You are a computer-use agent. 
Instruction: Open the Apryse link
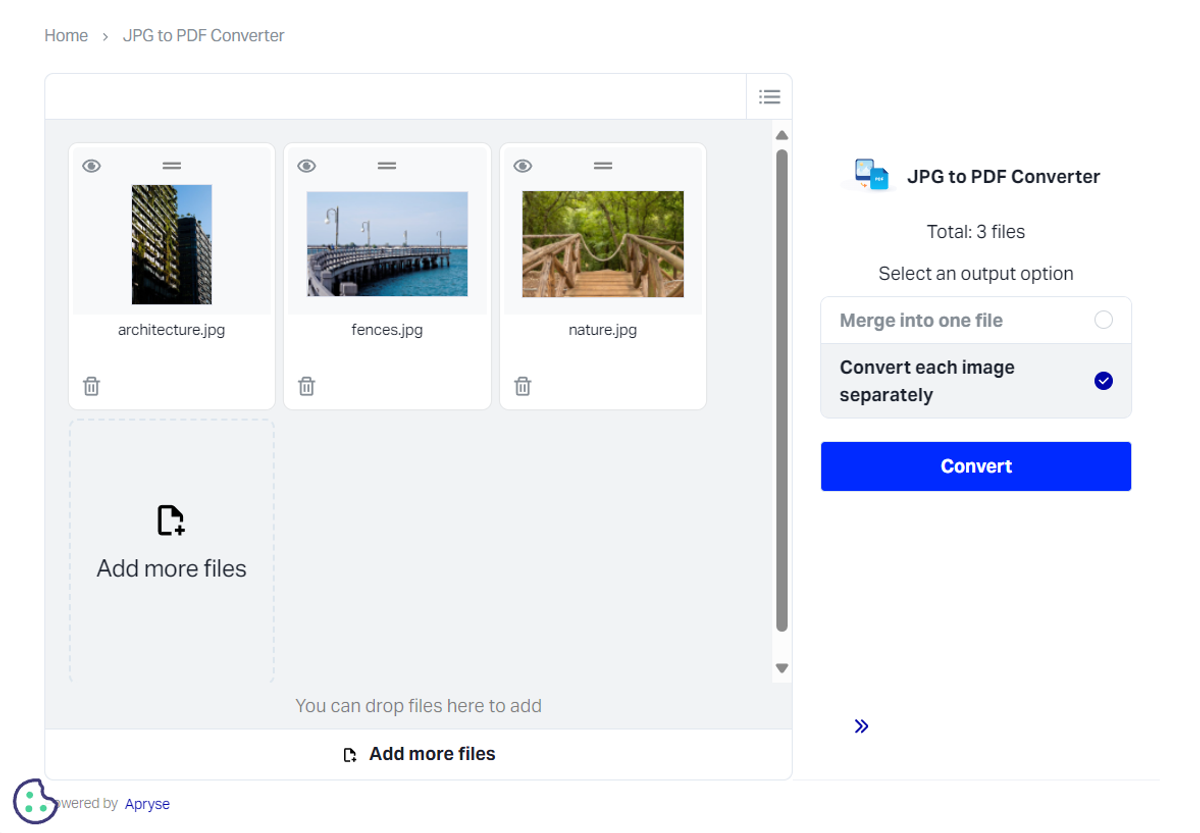coord(147,803)
